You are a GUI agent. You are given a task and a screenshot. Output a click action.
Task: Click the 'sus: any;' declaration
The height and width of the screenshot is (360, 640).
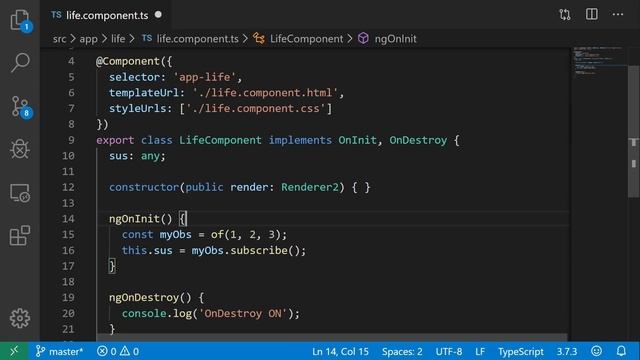137,156
